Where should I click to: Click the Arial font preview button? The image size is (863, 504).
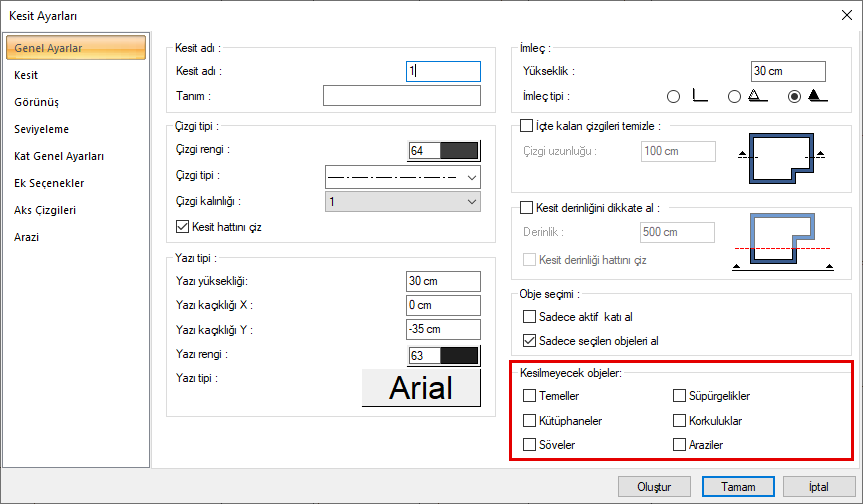coord(421,389)
